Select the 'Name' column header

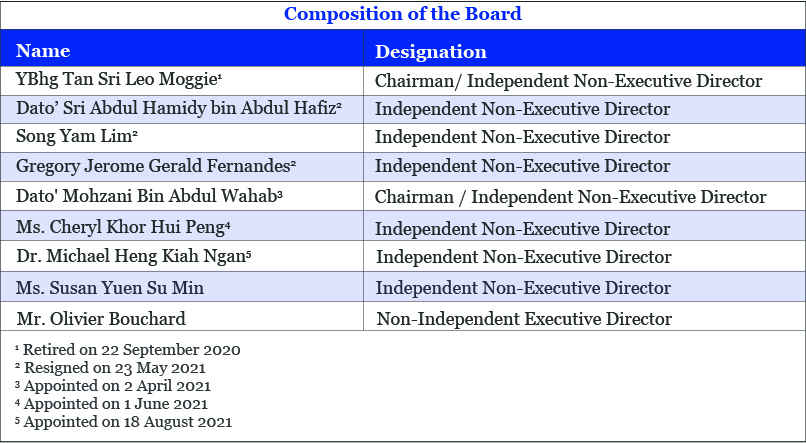(43, 51)
